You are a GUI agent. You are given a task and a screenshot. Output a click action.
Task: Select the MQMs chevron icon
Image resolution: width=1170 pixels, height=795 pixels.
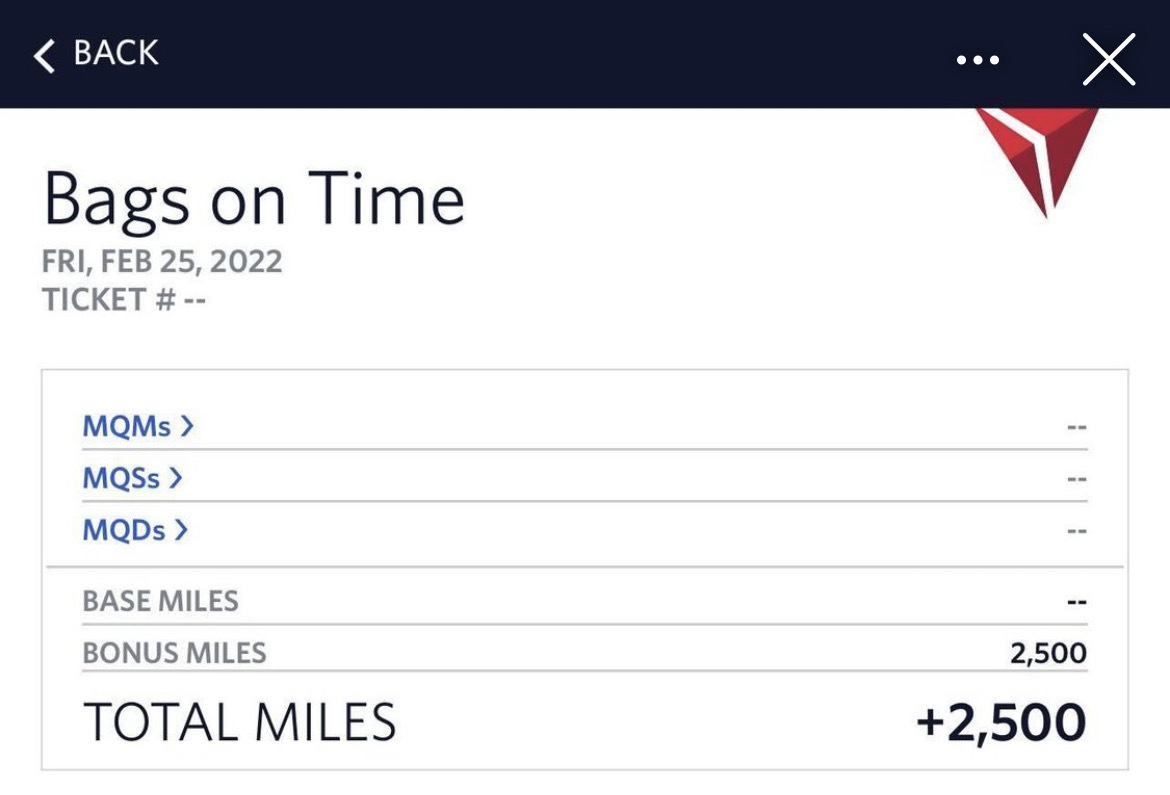click(188, 425)
